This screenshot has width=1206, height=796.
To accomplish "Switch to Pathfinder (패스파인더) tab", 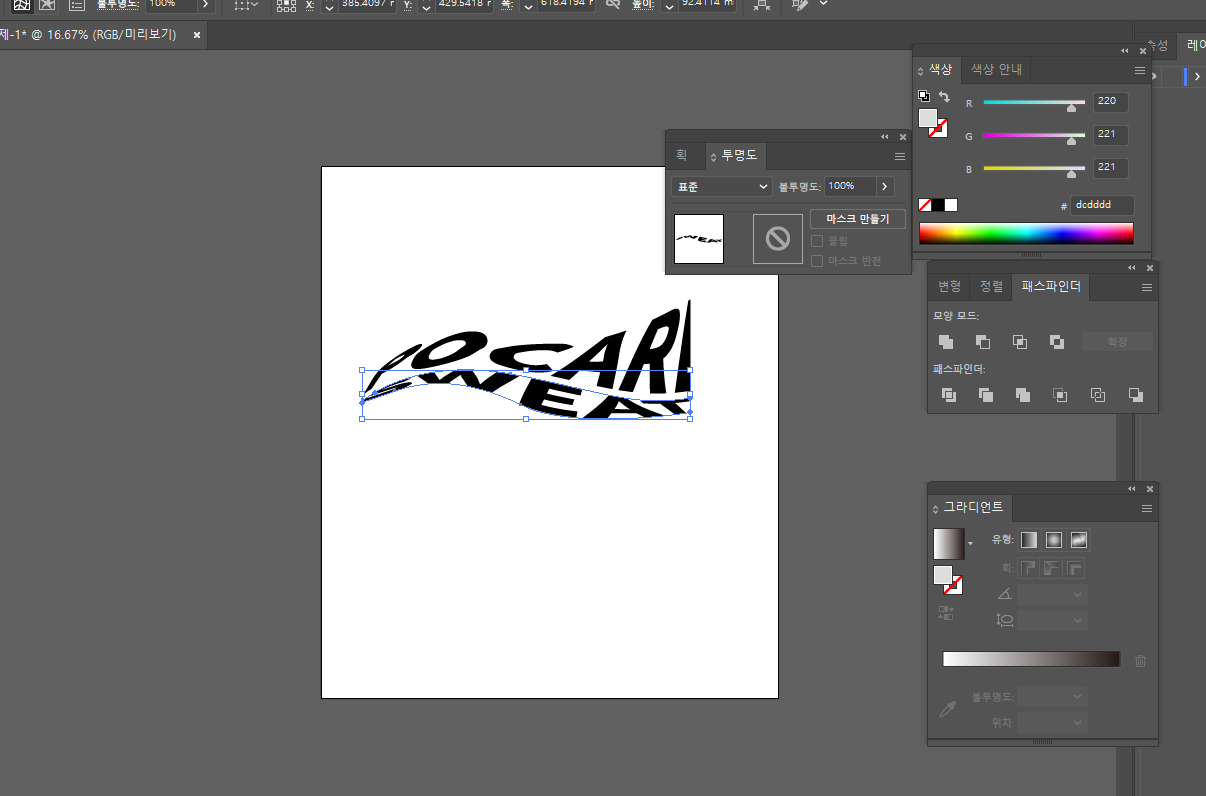I will click(1051, 287).
